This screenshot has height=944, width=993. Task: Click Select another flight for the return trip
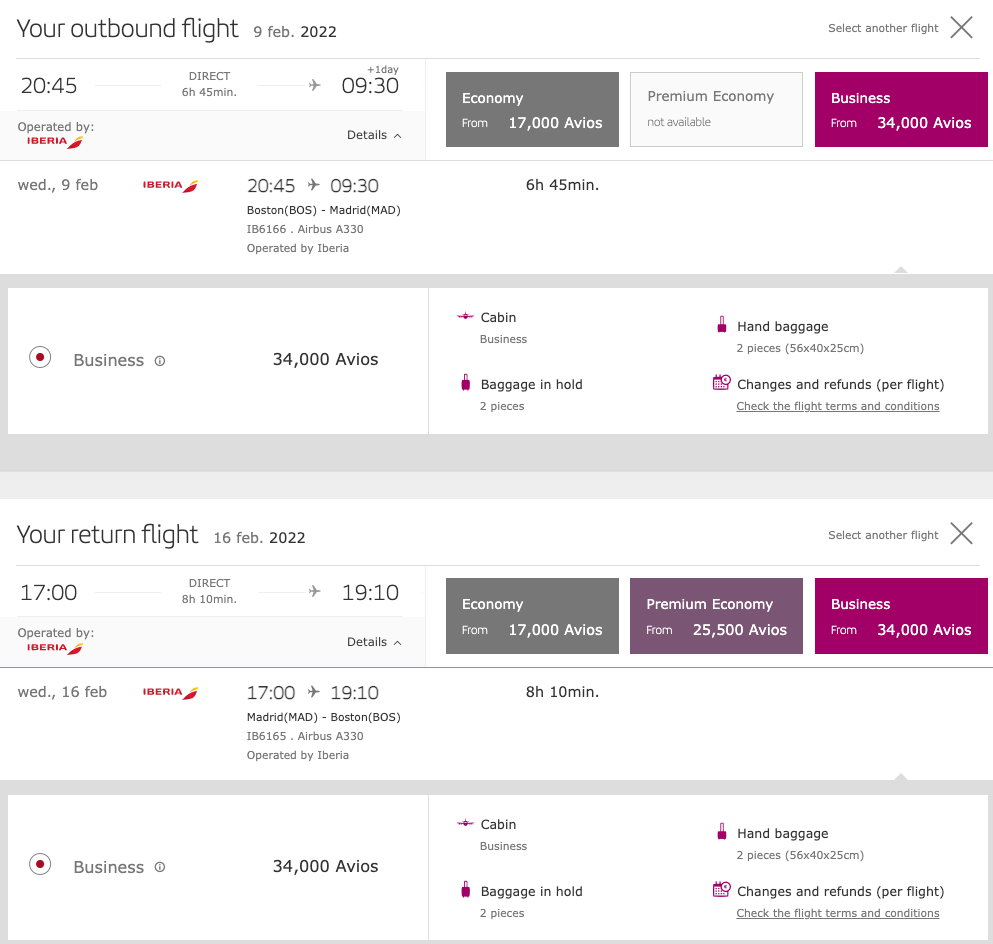882,534
